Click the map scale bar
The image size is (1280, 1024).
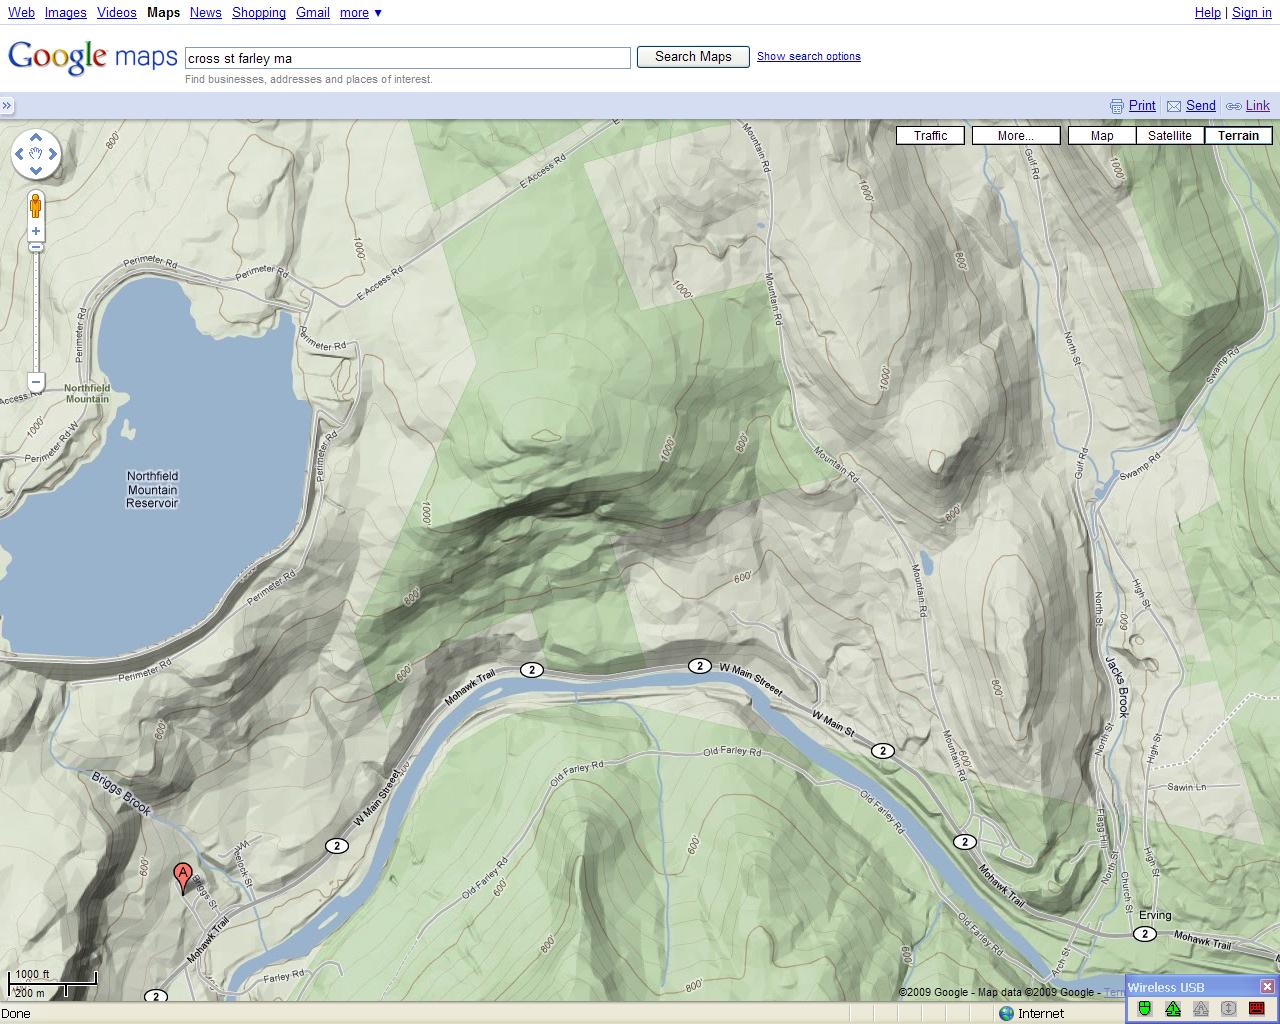[x=53, y=983]
